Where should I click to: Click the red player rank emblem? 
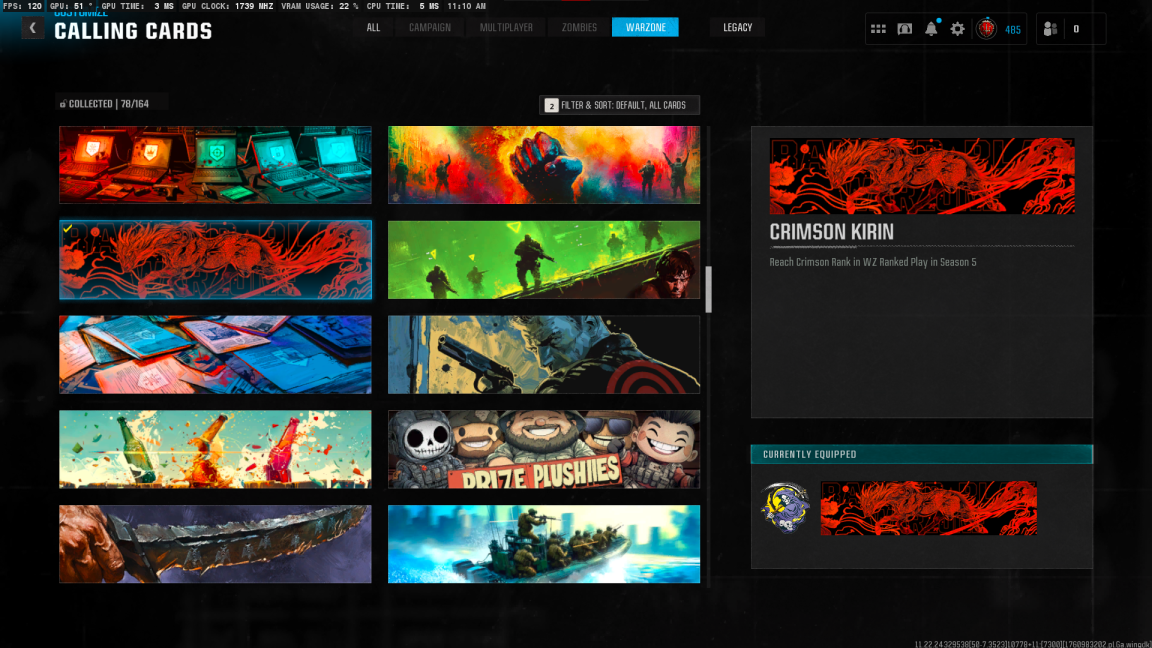point(987,29)
